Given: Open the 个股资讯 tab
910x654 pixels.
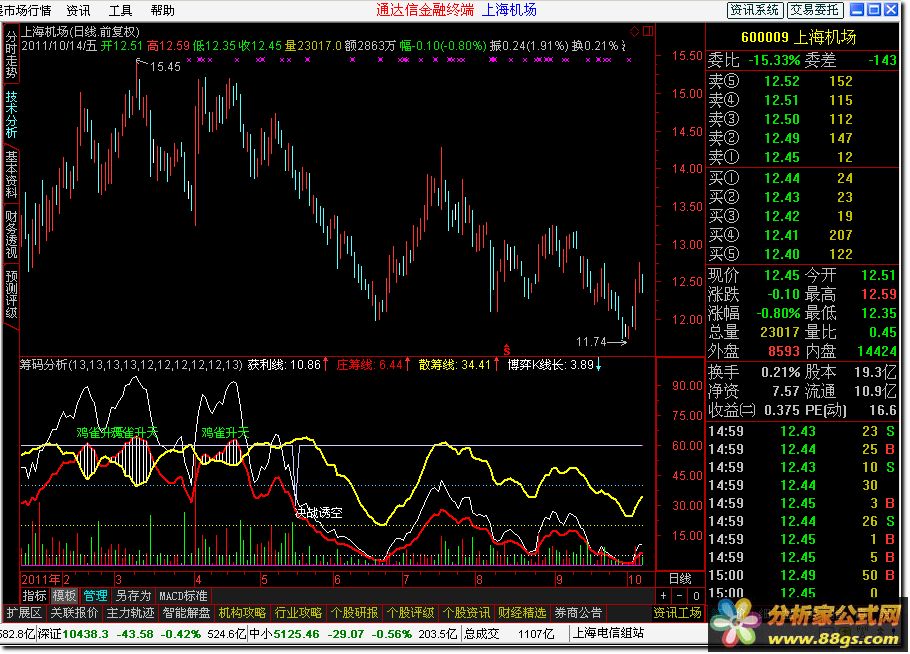Looking at the screenshot, I should click(x=467, y=613).
